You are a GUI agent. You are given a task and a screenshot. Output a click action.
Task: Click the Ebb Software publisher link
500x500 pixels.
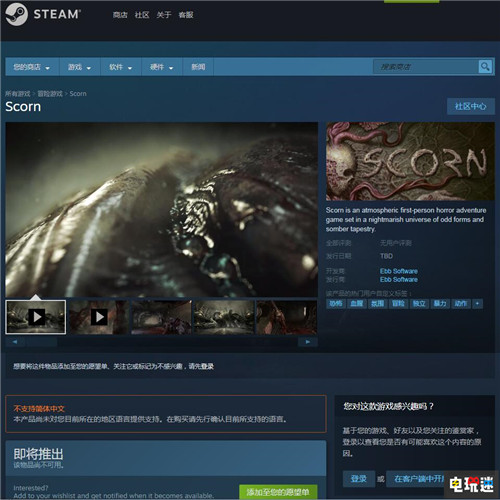click(x=399, y=279)
